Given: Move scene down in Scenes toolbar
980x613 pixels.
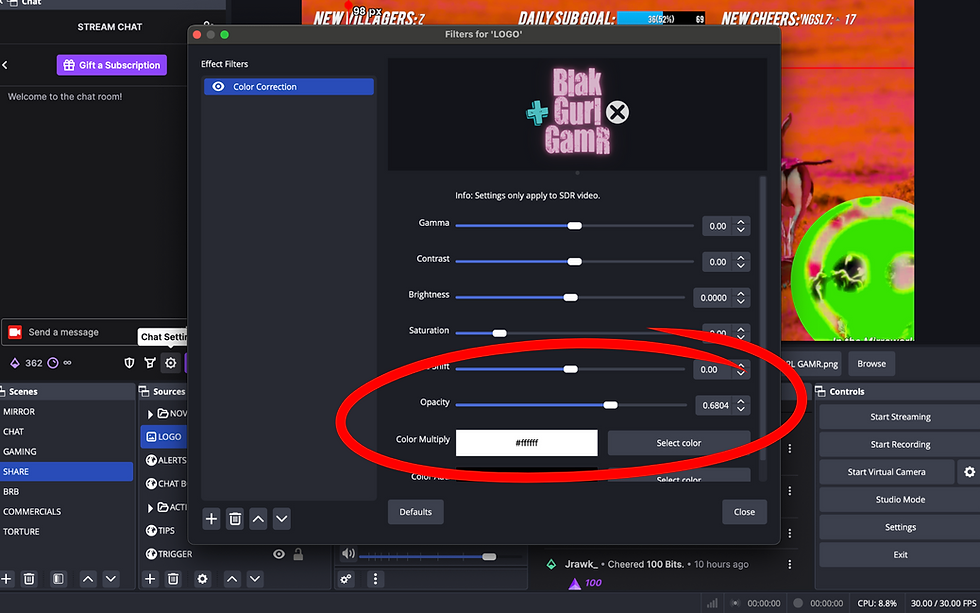Looking at the screenshot, I should tap(111, 579).
